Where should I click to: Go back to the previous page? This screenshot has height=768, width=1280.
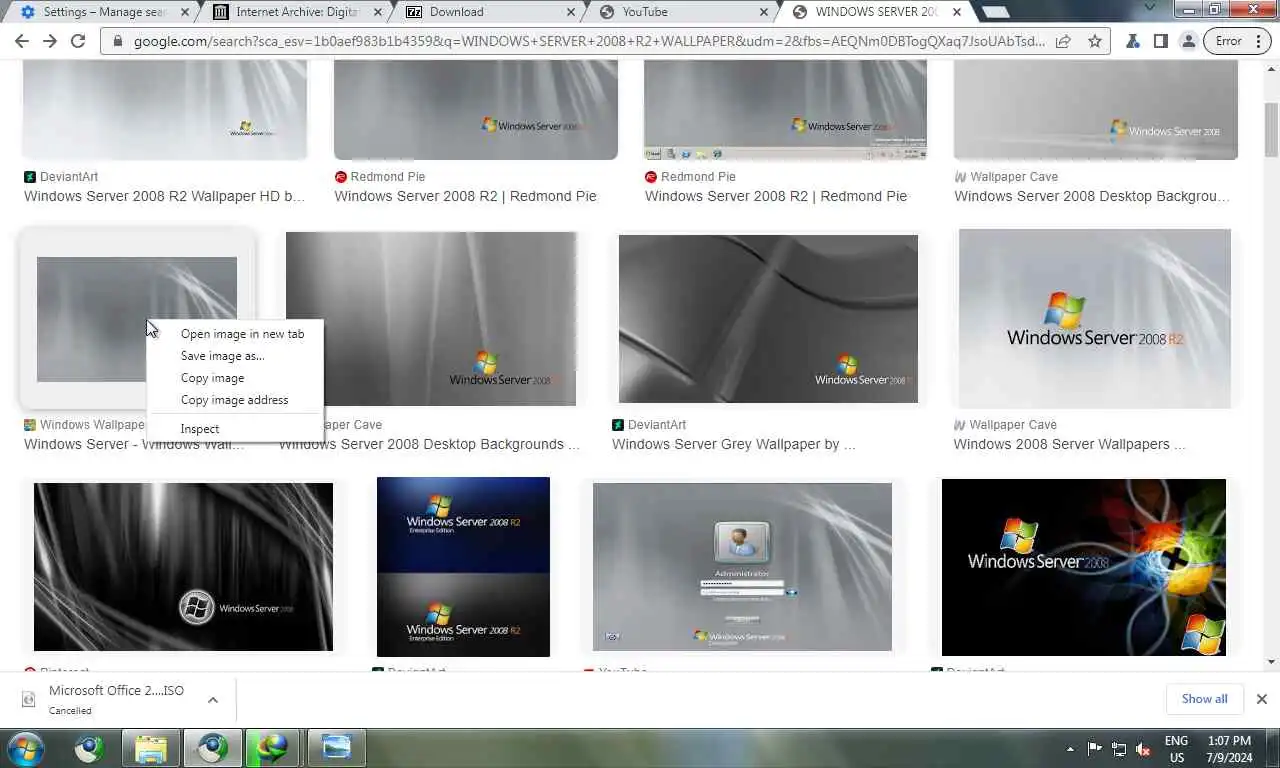(x=22, y=41)
